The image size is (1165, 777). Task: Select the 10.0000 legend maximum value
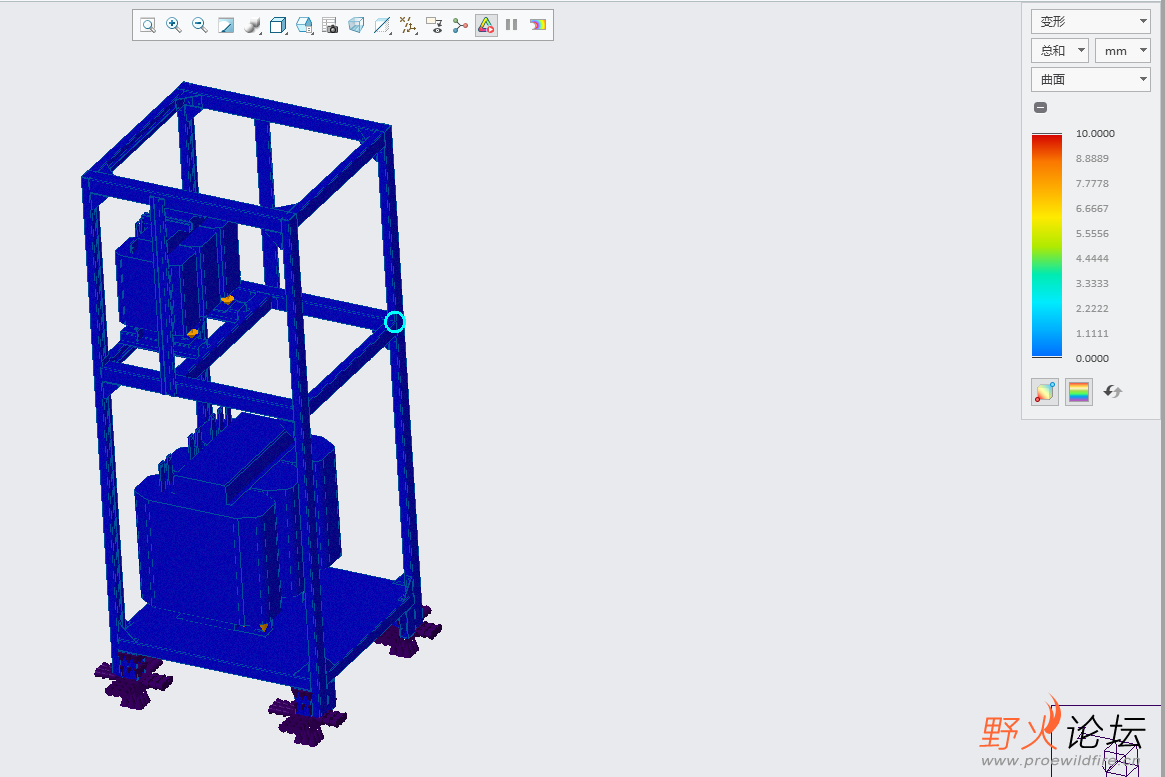[1095, 134]
